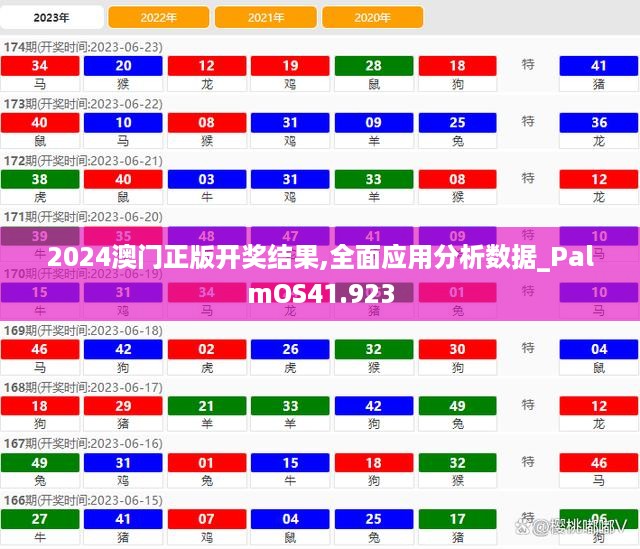Select green ball 27 in the 166期 row
The width and height of the screenshot is (640, 549).
tap(40, 519)
